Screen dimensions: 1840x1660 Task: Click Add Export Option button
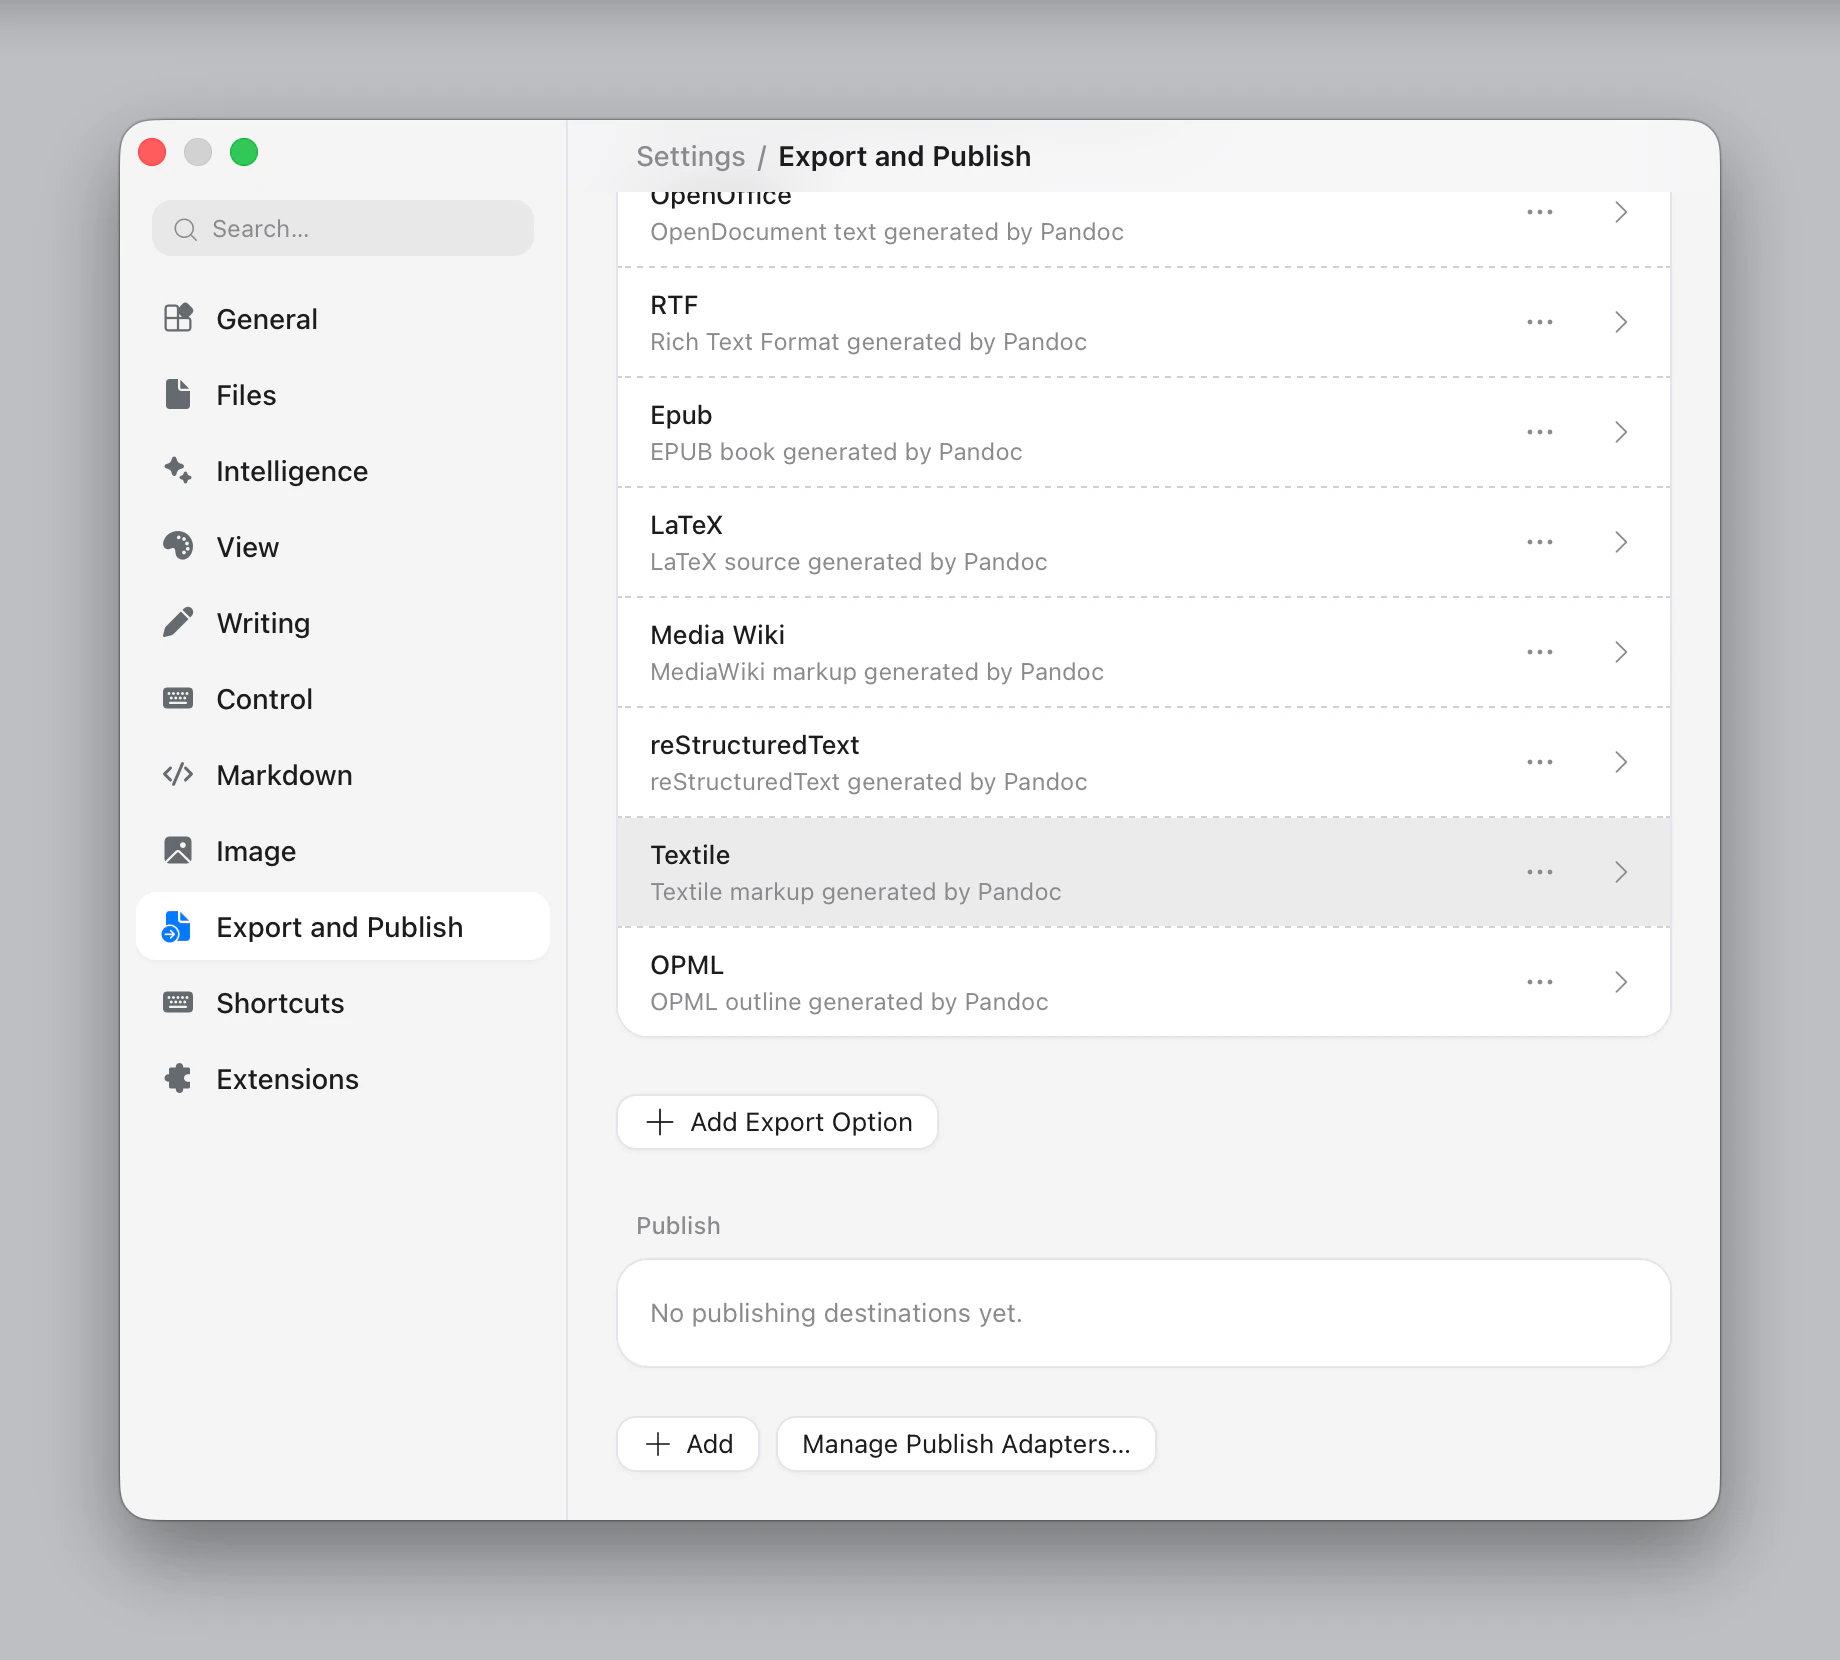(777, 1122)
